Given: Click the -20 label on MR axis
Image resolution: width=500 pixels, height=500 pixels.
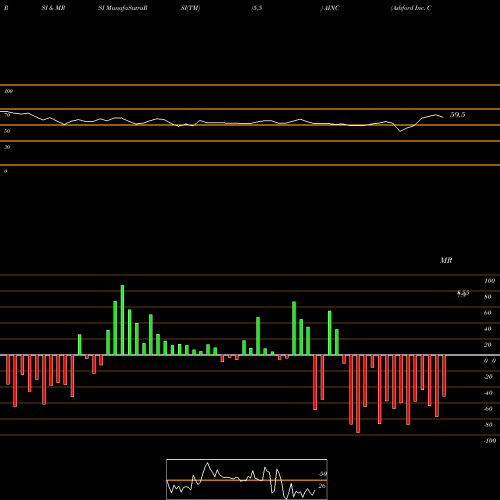Looking at the screenshot, I should tap(488, 377).
